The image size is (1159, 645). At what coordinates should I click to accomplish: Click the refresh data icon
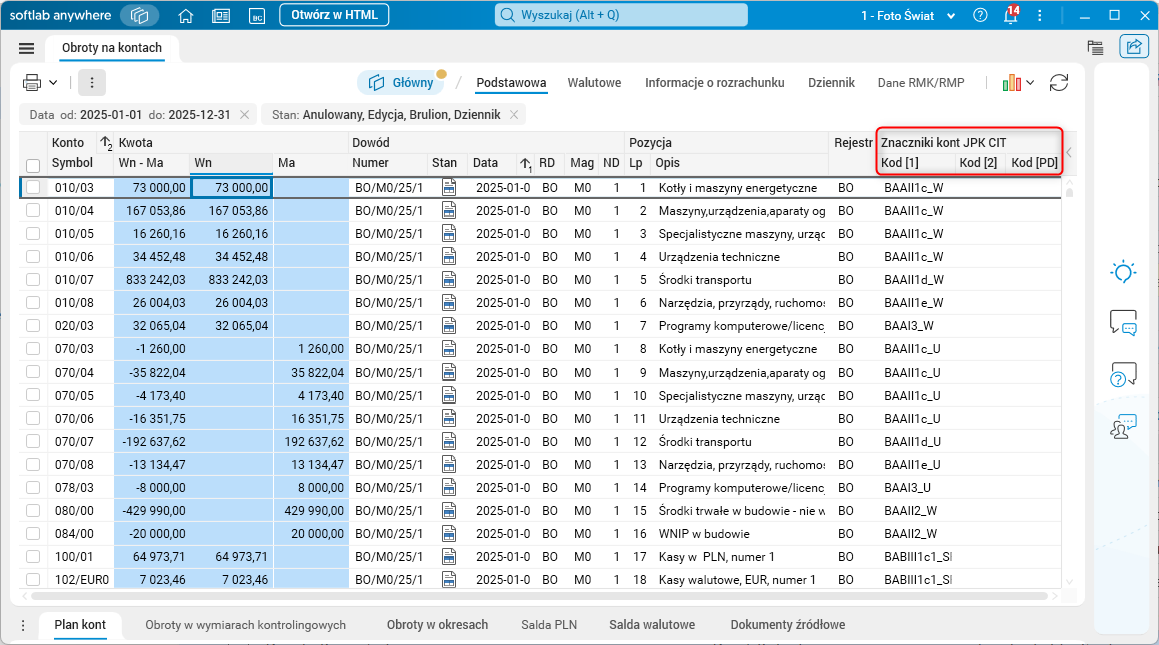click(1058, 83)
